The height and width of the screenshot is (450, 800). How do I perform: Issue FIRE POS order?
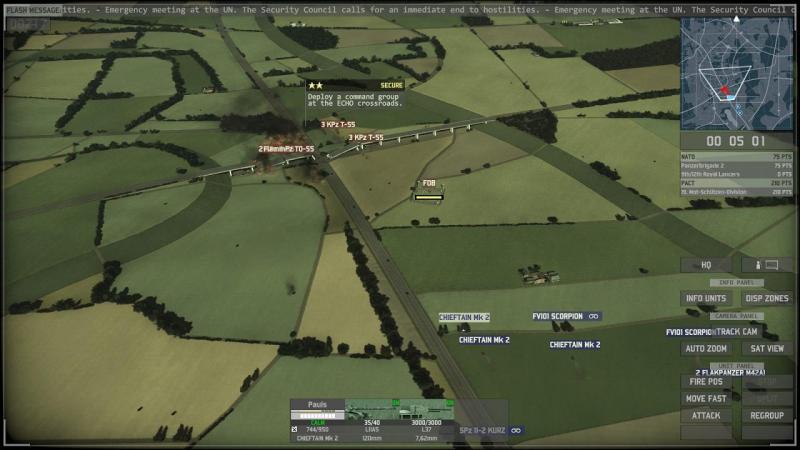pyautogui.click(x=706, y=382)
